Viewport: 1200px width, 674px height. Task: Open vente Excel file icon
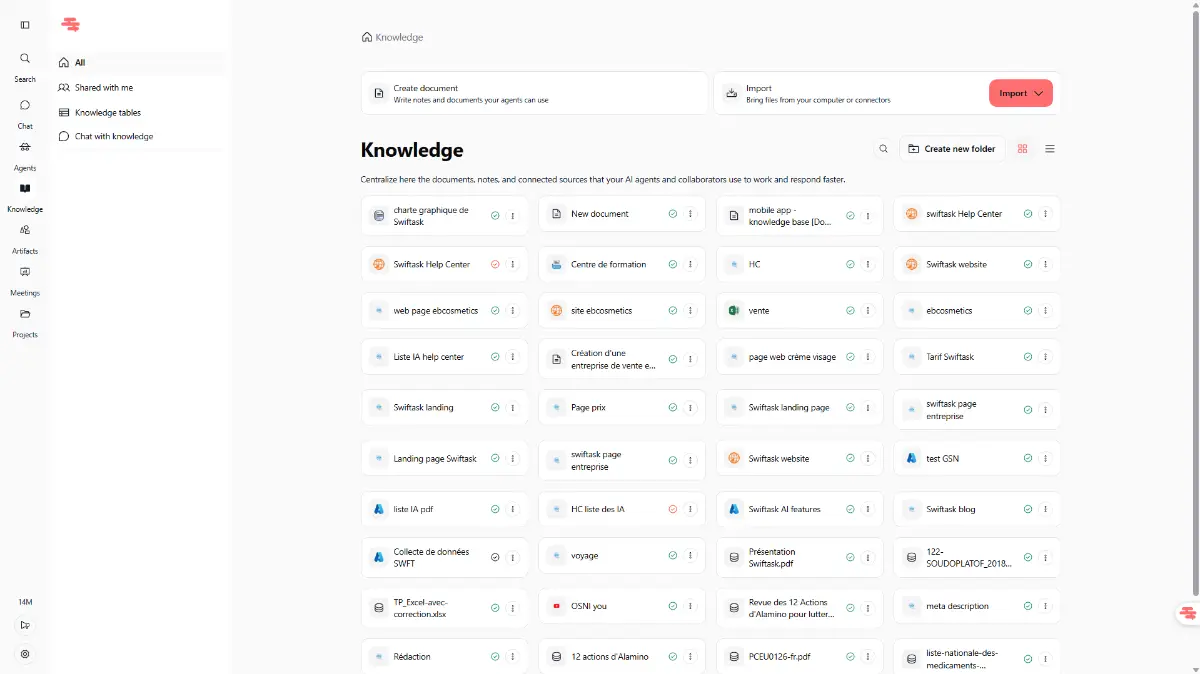[x=734, y=311]
